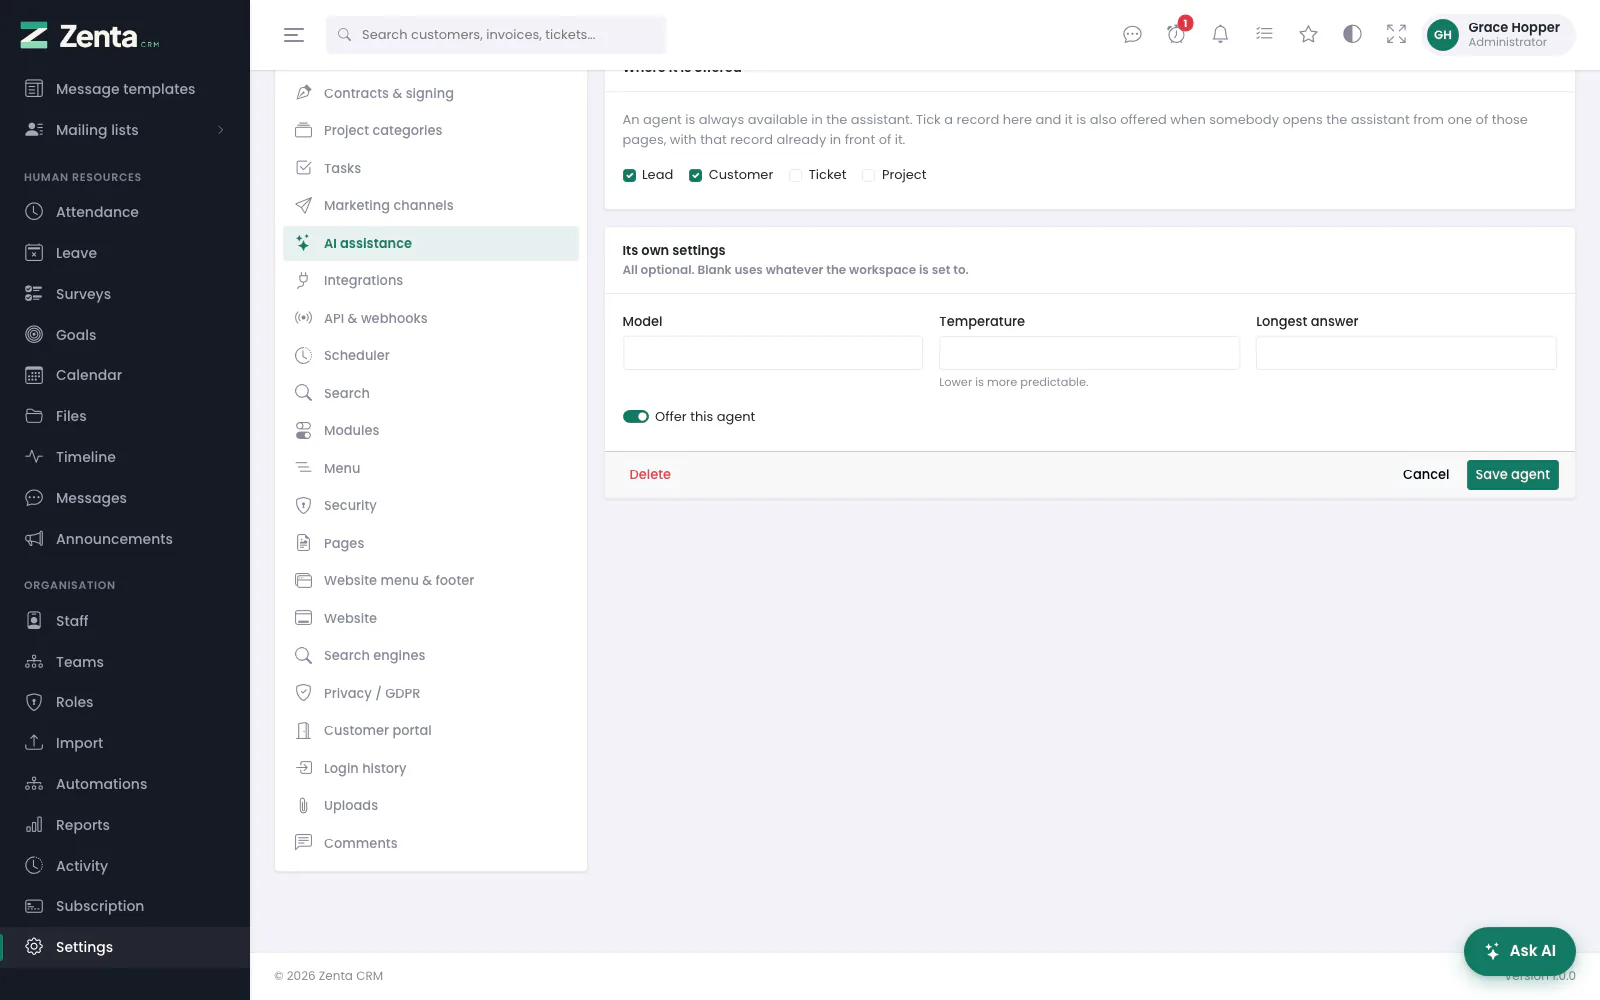
Task: Click the Integrations plug icon
Action: (x=303, y=281)
